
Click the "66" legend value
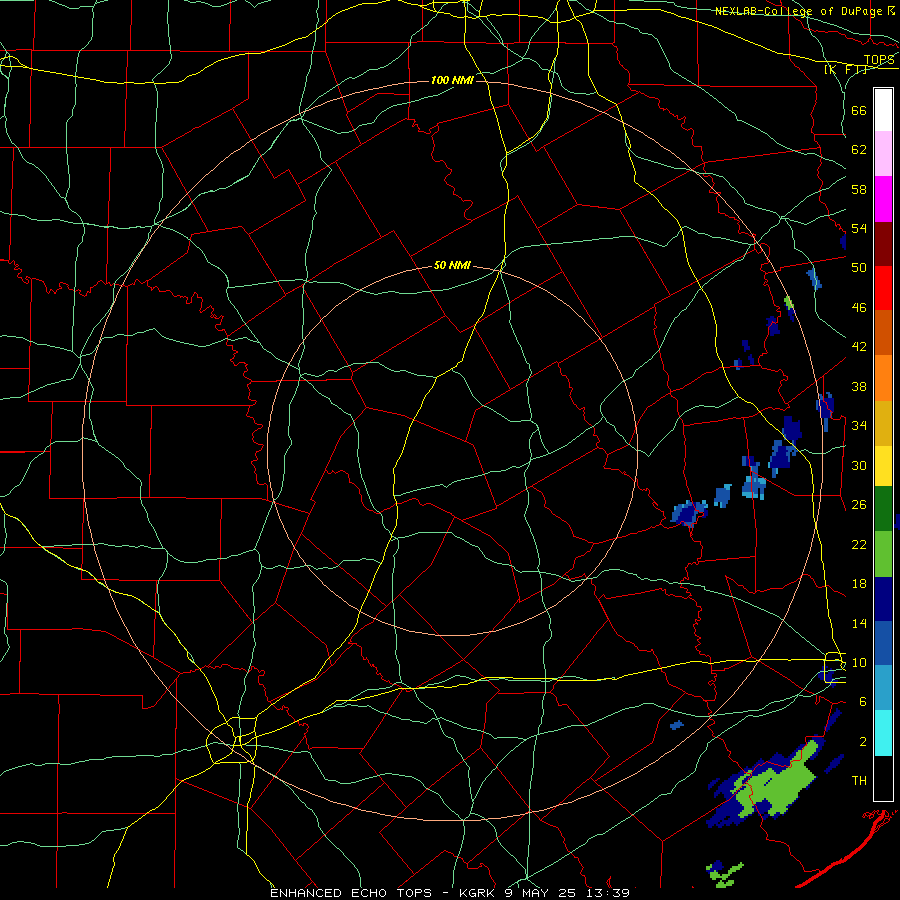[859, 110]
